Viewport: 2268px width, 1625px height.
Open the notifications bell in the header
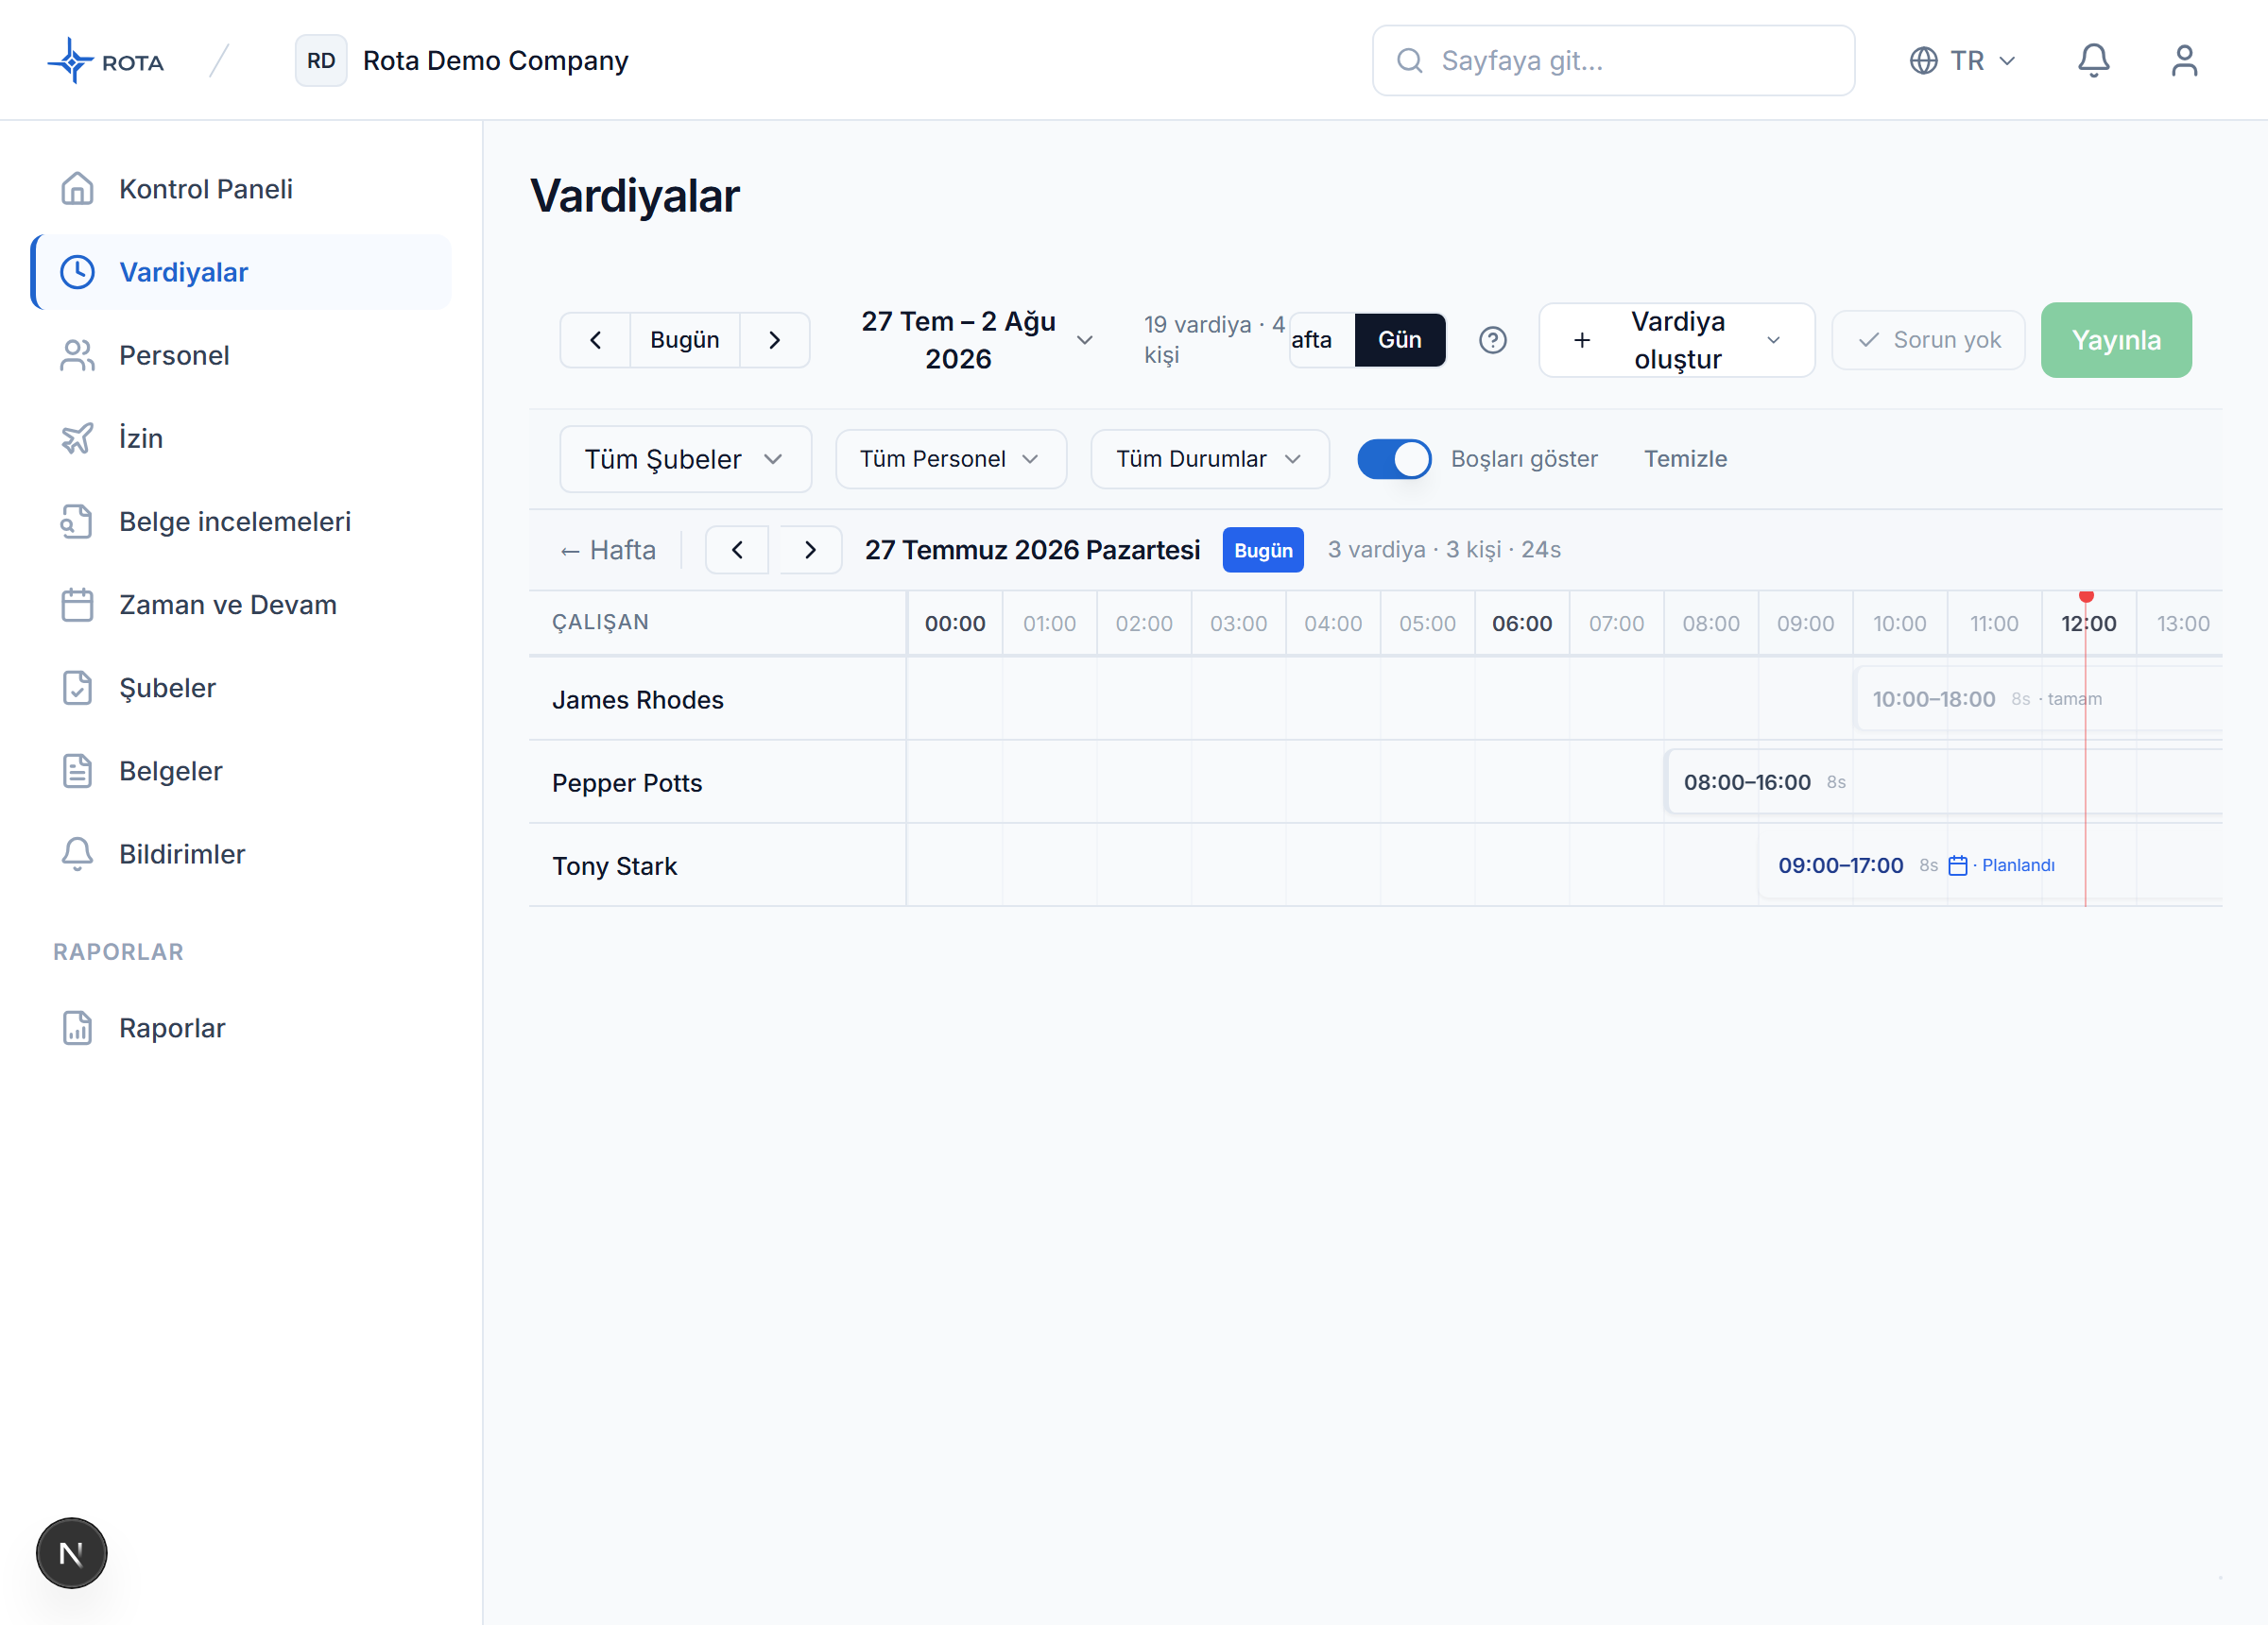click(2093, 60)
